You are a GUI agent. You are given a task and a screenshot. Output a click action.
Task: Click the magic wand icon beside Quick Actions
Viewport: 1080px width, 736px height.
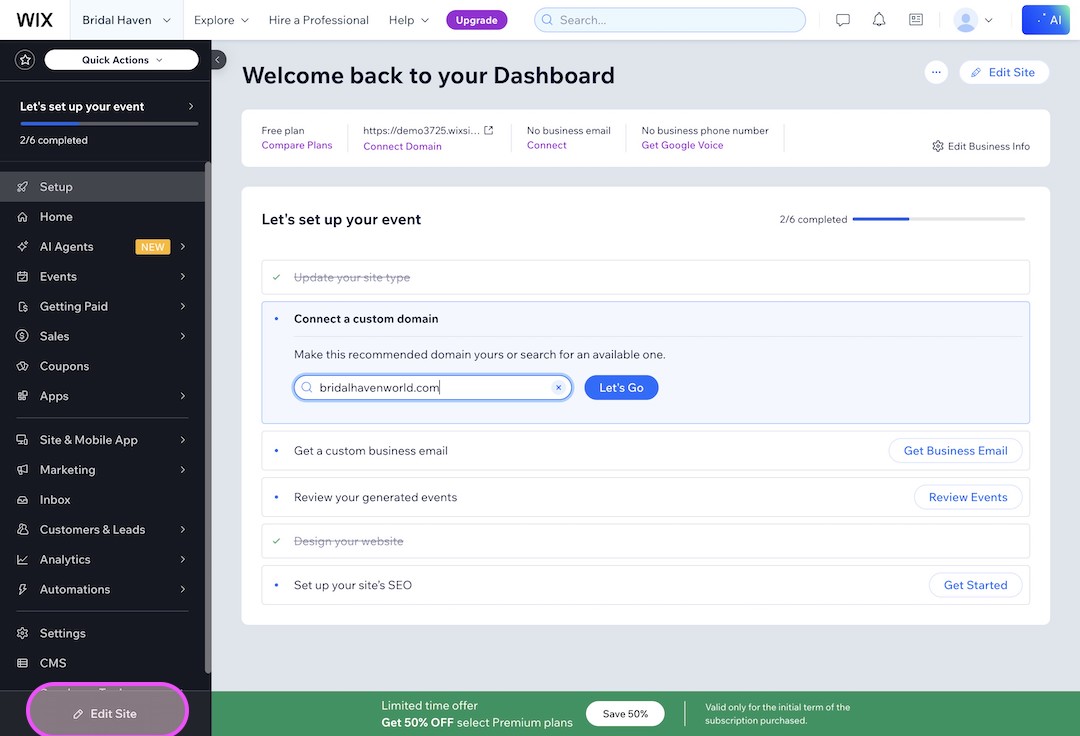[x=24, y=59]
